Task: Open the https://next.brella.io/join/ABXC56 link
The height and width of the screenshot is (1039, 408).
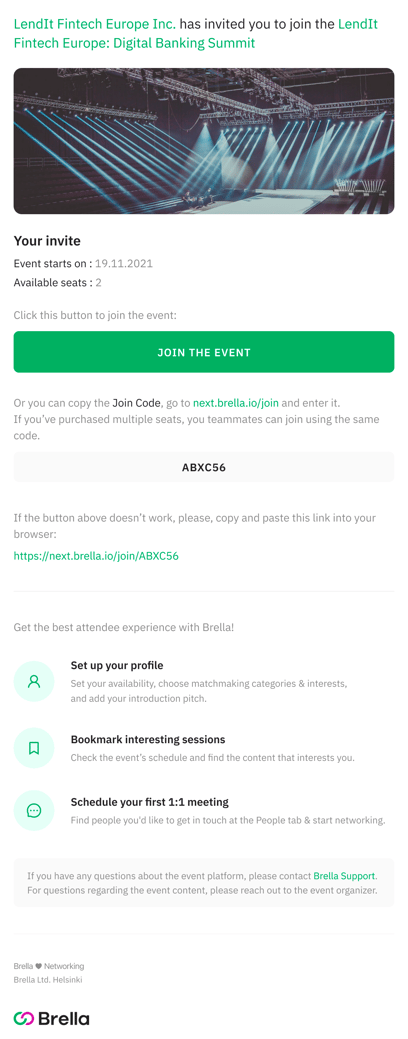Action: pyautogui.click(x=96, y=556)
